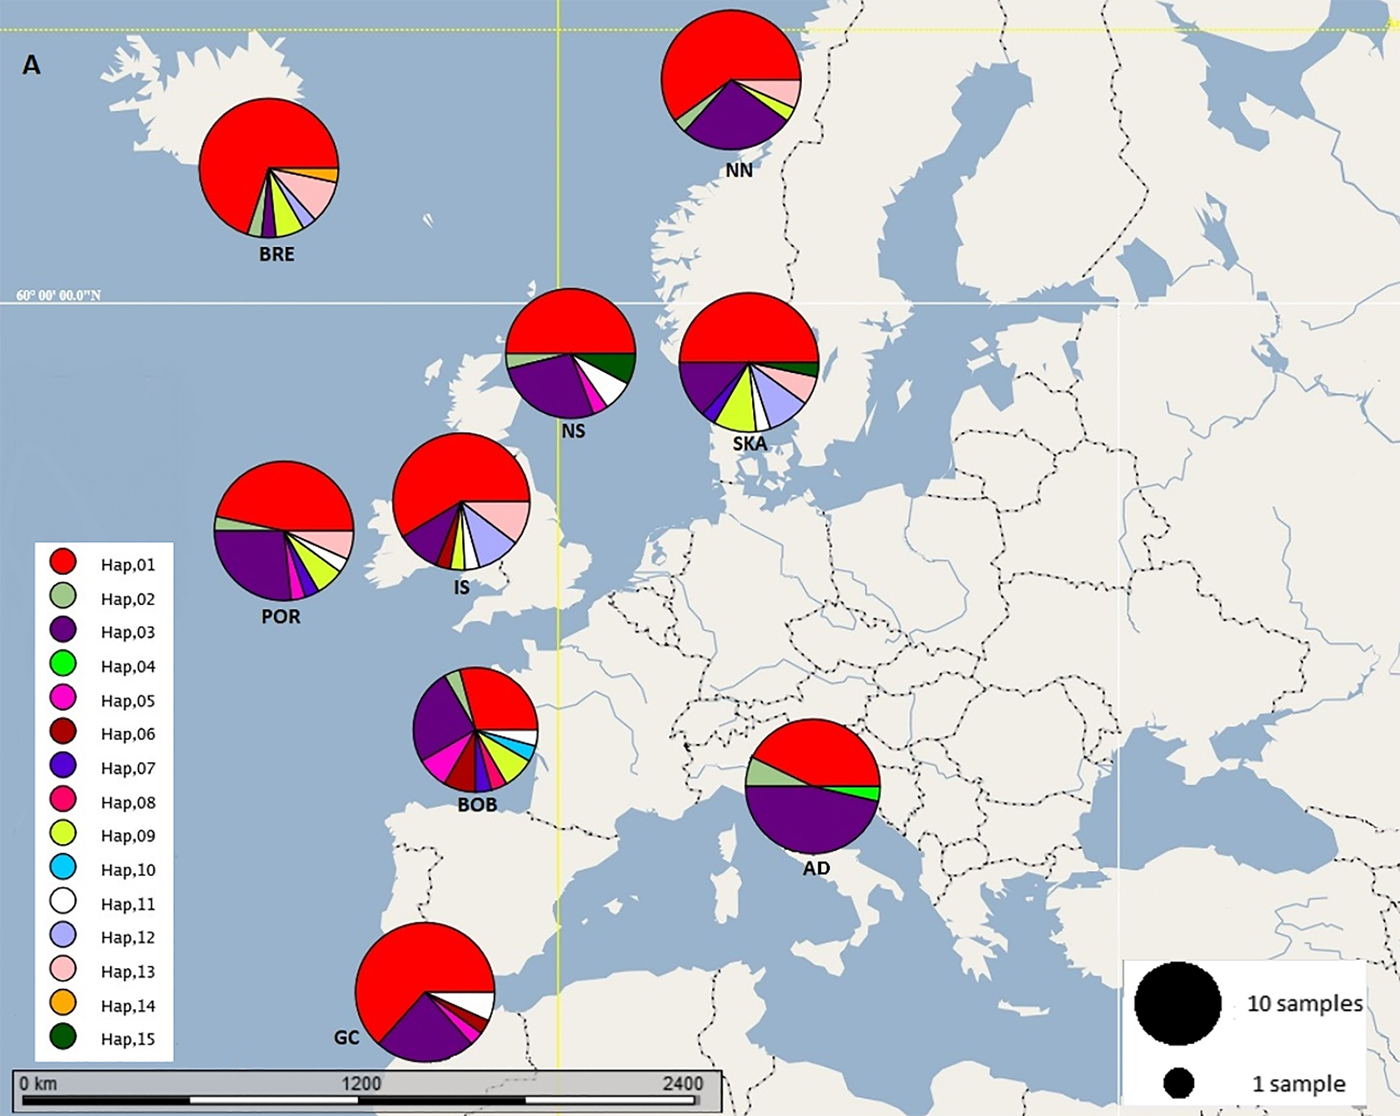Click the NN pie chart in northern Norway
Image resolution: width=1400 pixels, height=1116 pixels.
tap(731, 80)
